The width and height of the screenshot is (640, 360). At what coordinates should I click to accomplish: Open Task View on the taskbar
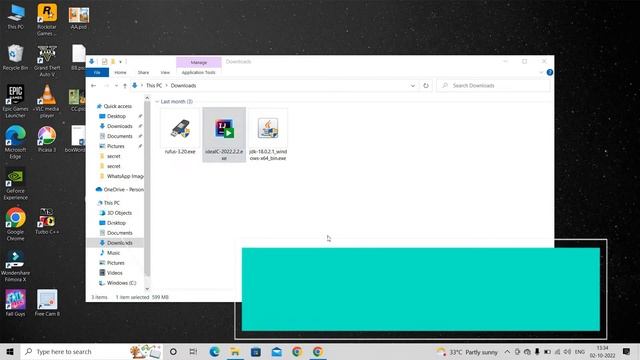tap(193, 351)
